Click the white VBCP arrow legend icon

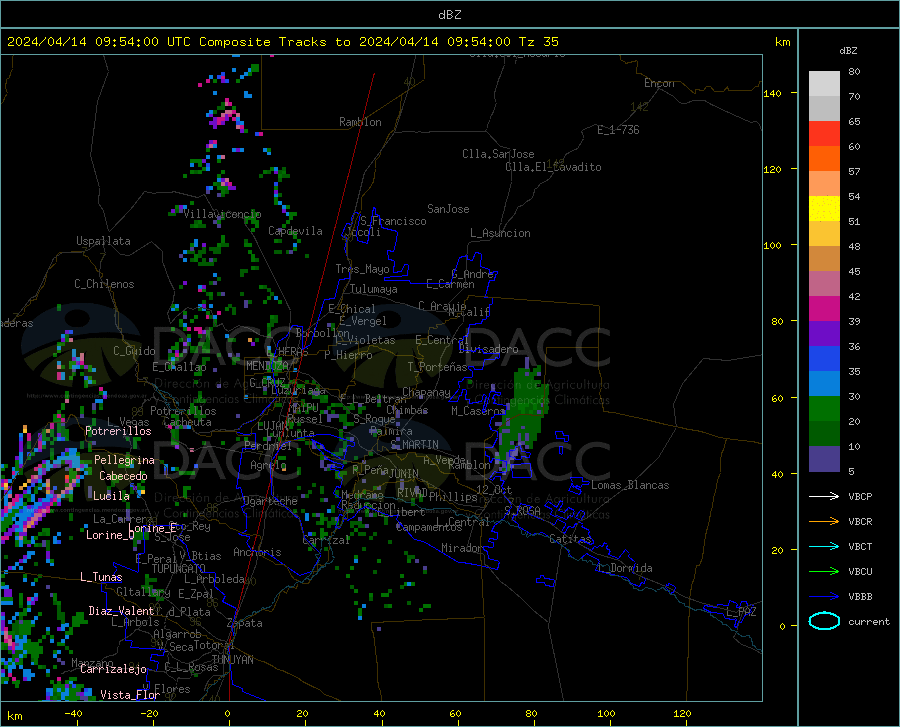(x=824, y=496)
